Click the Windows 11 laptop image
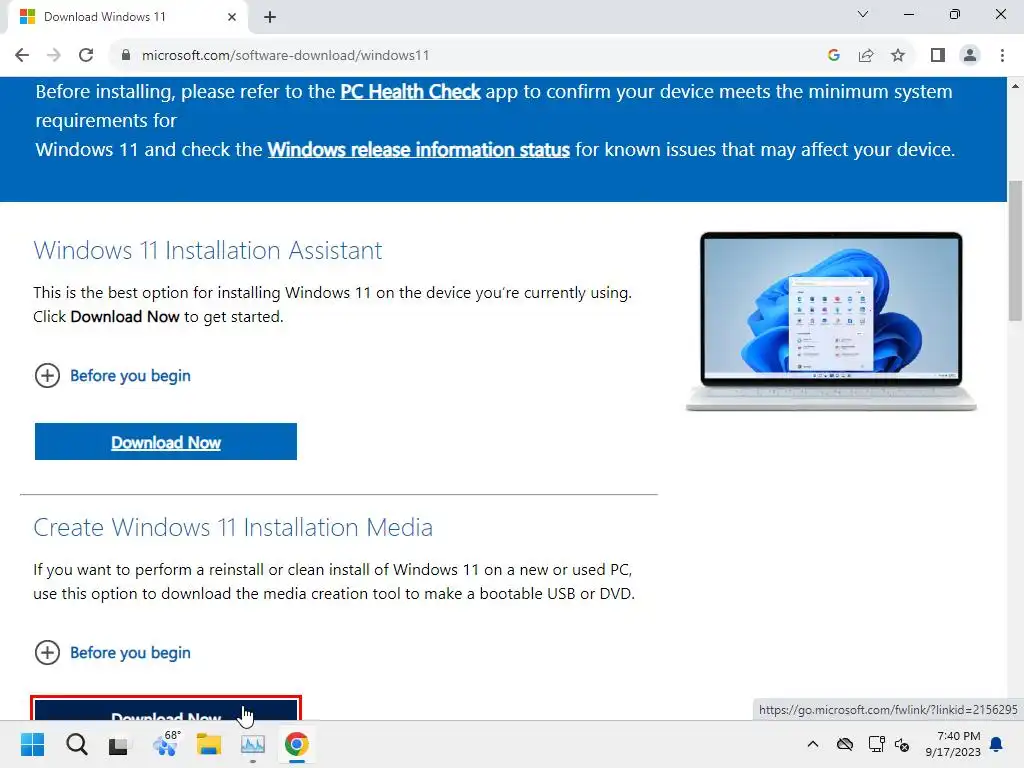This screenshot has height=768, width=1024. point(831,321)
